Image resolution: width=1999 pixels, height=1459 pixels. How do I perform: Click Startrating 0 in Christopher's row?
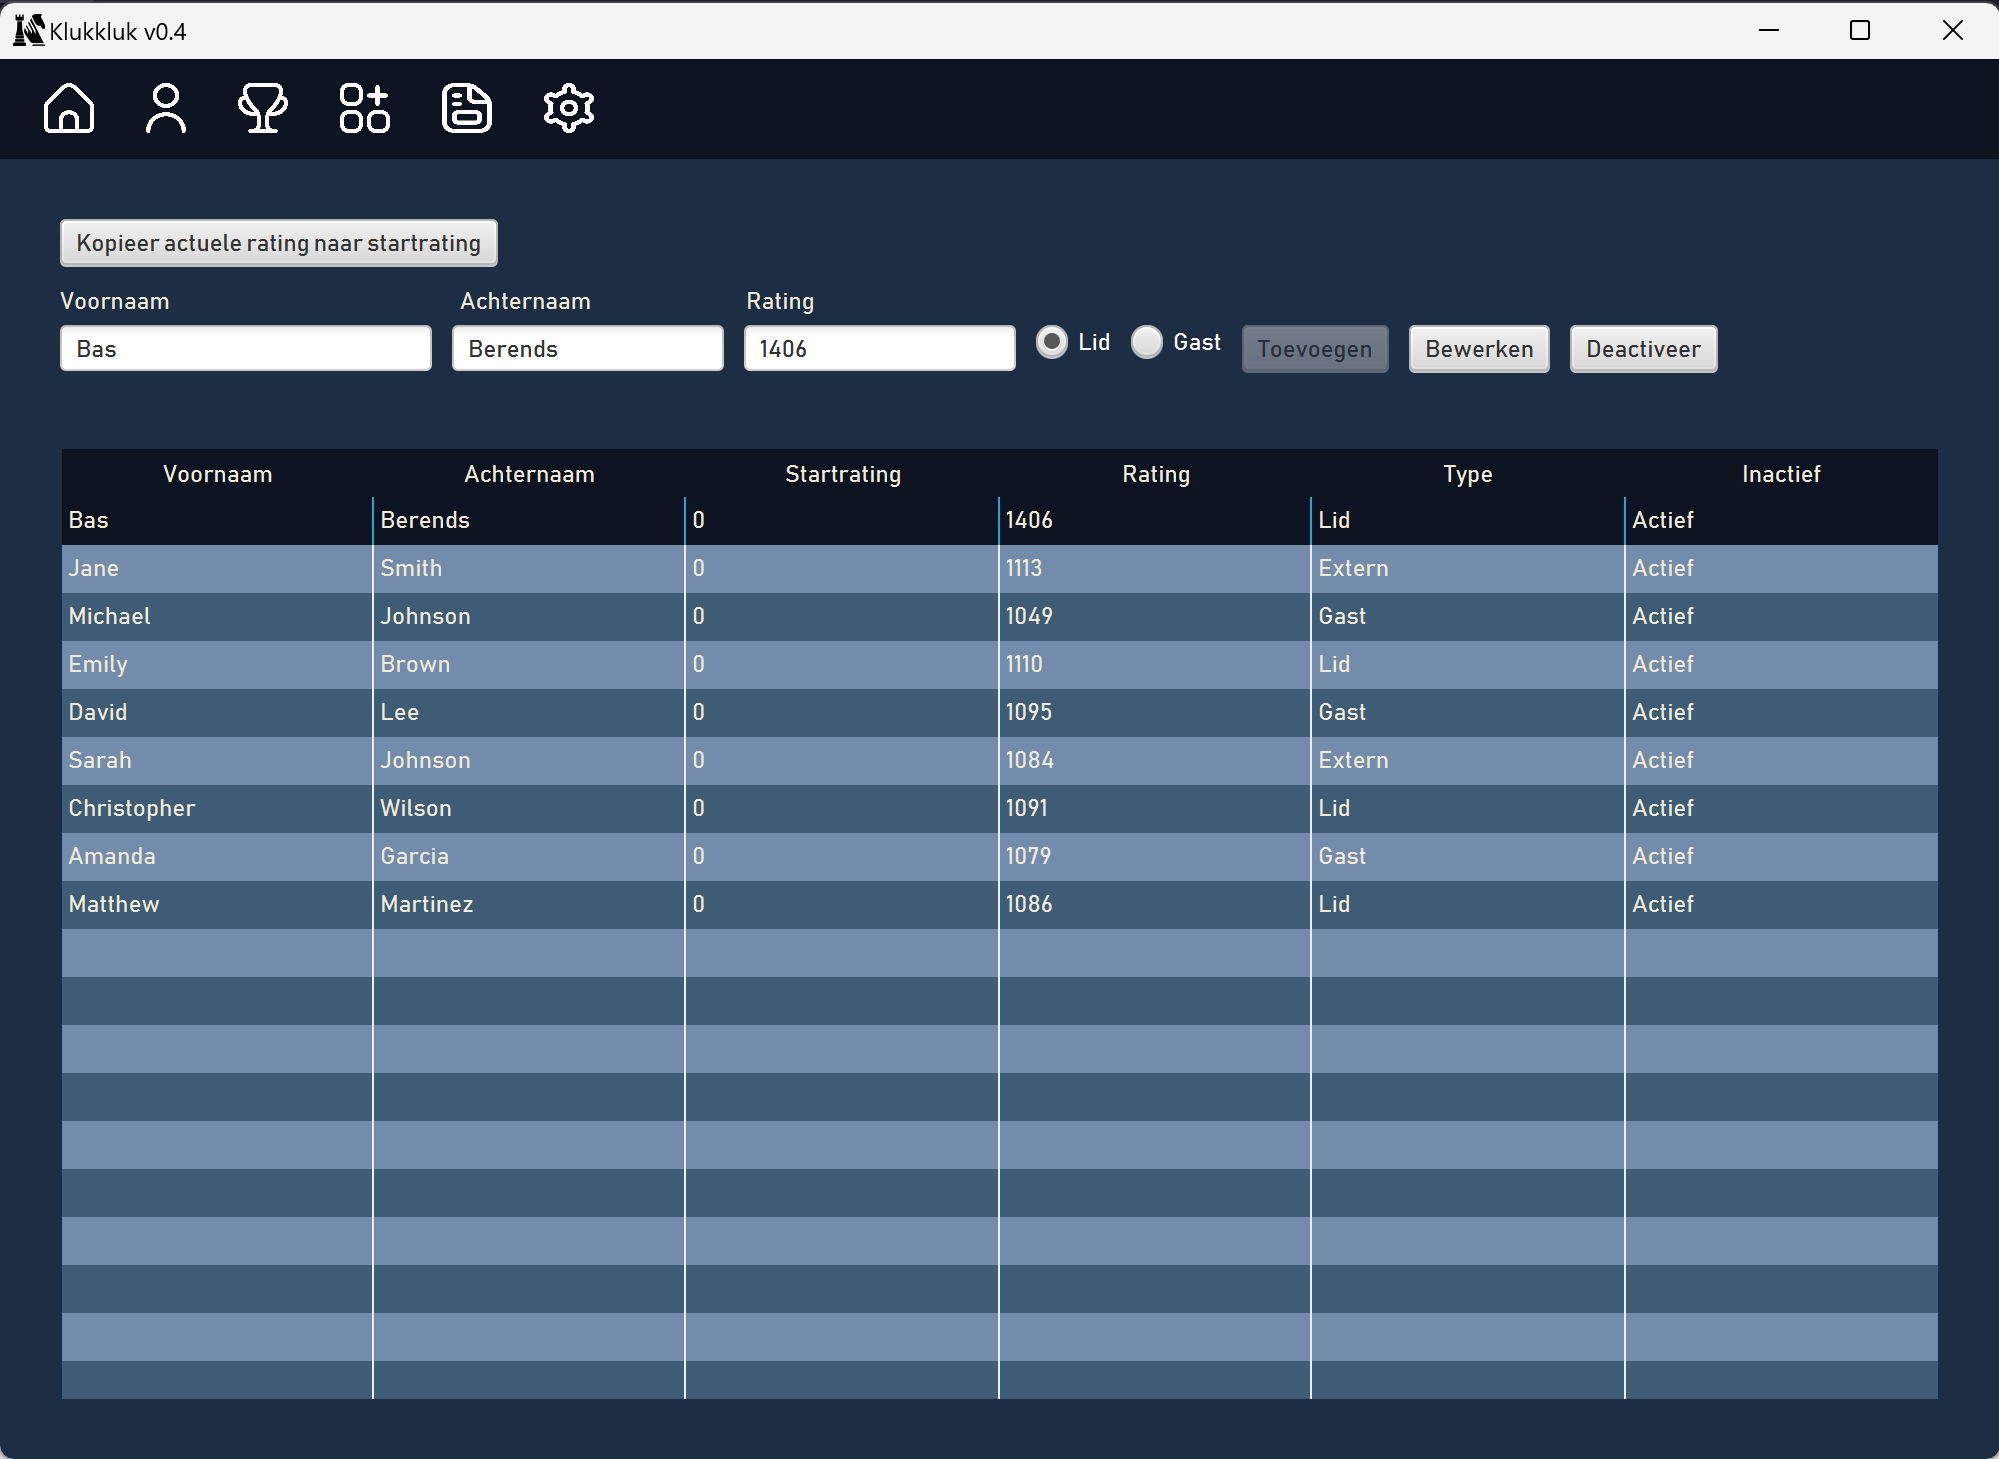tap(842, 808)
